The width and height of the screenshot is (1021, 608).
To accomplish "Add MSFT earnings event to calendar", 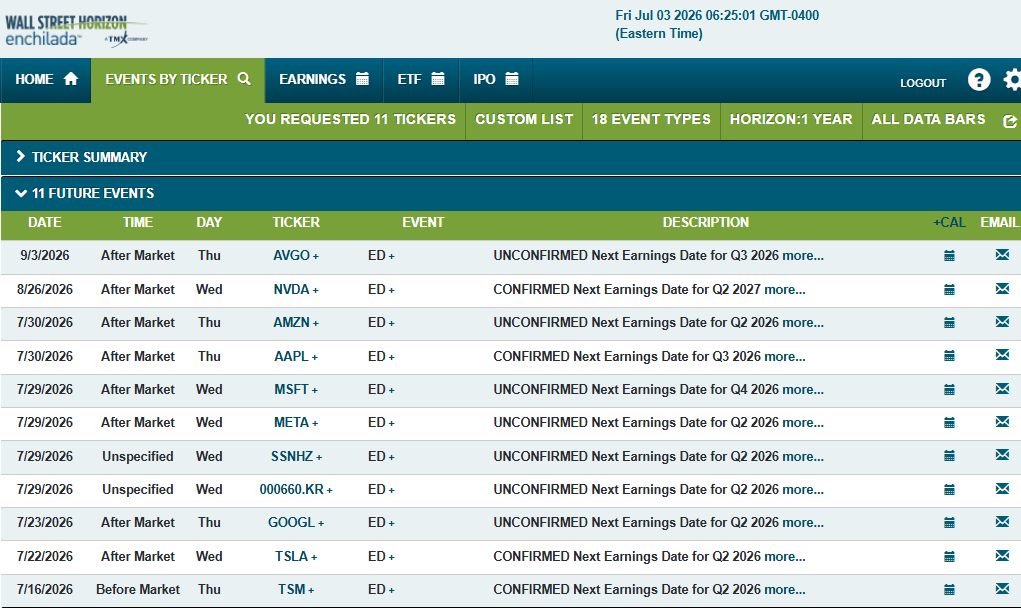I will 949,390.
